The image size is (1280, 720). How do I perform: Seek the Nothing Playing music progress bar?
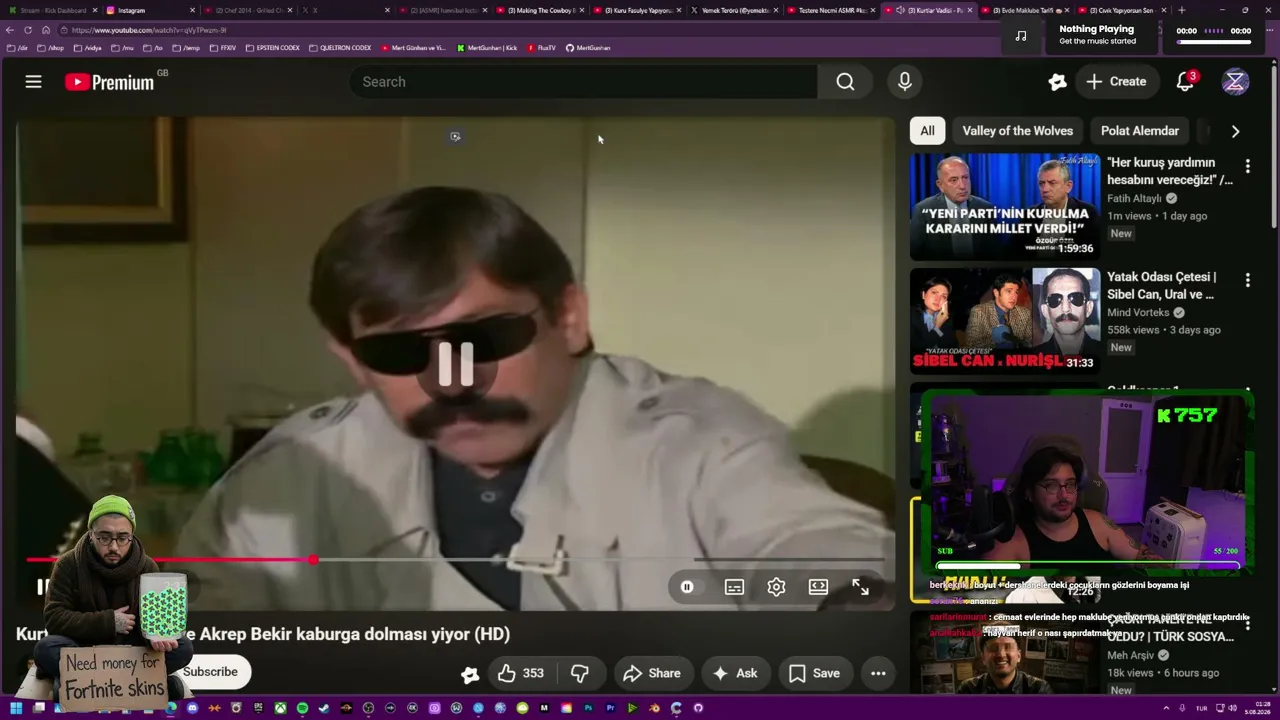click(1214, 41)
